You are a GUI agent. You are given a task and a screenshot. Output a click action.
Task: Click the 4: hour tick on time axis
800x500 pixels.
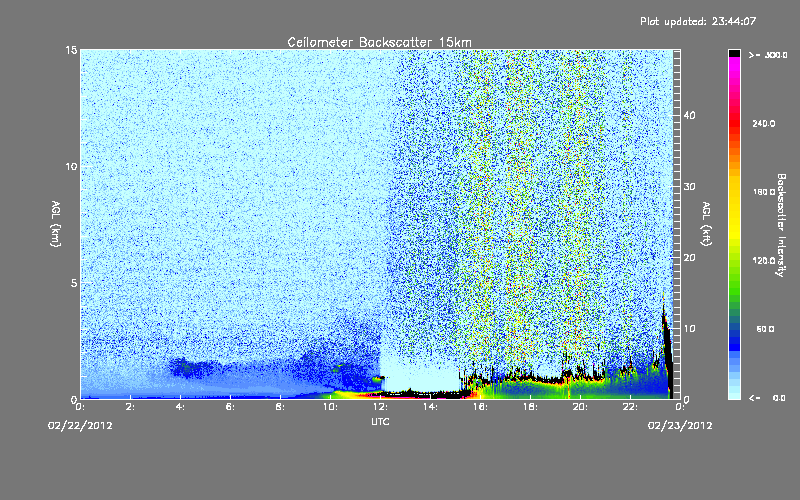coord(180,407)
